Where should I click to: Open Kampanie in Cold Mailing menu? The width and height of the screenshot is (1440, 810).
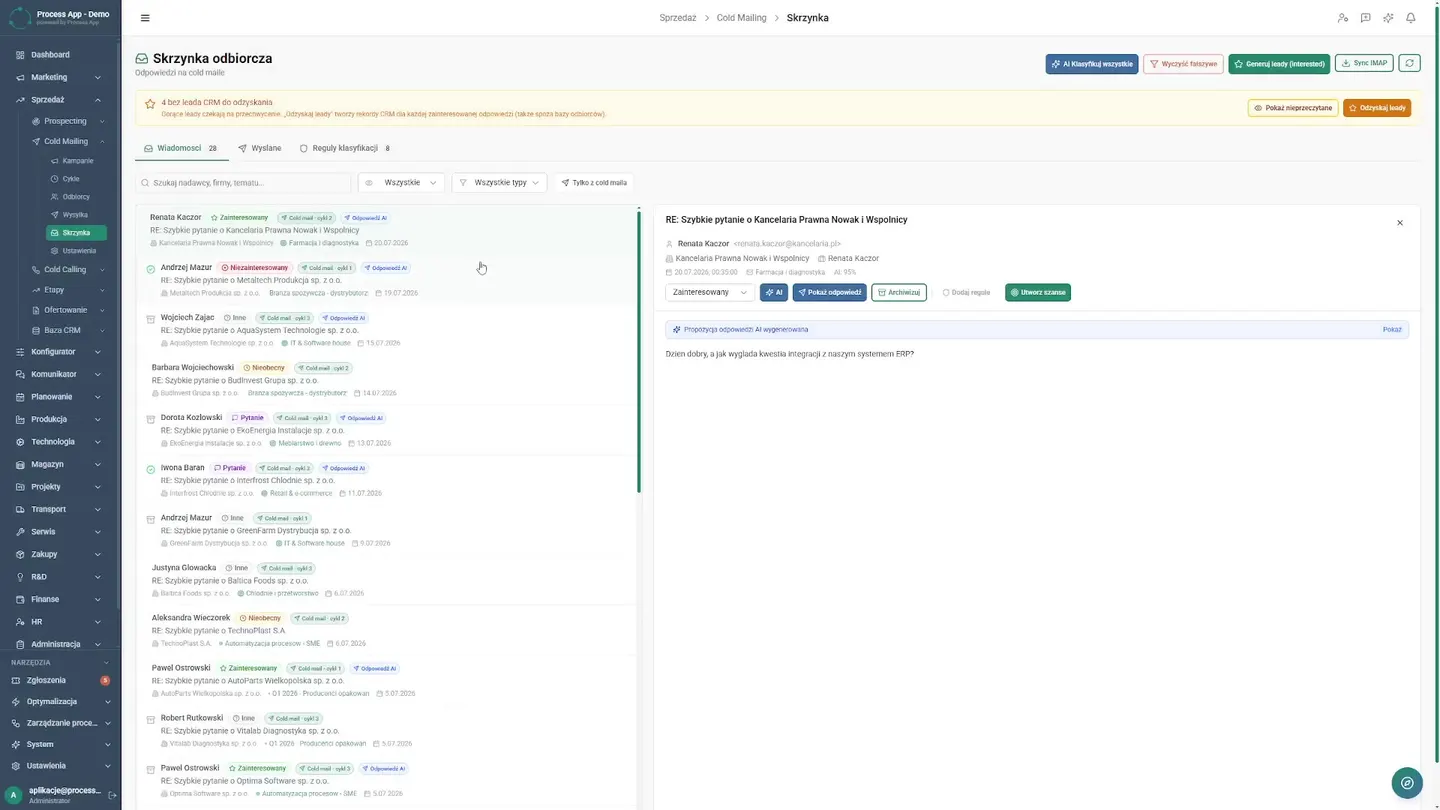pyautogui.click(x=77, y=161)
